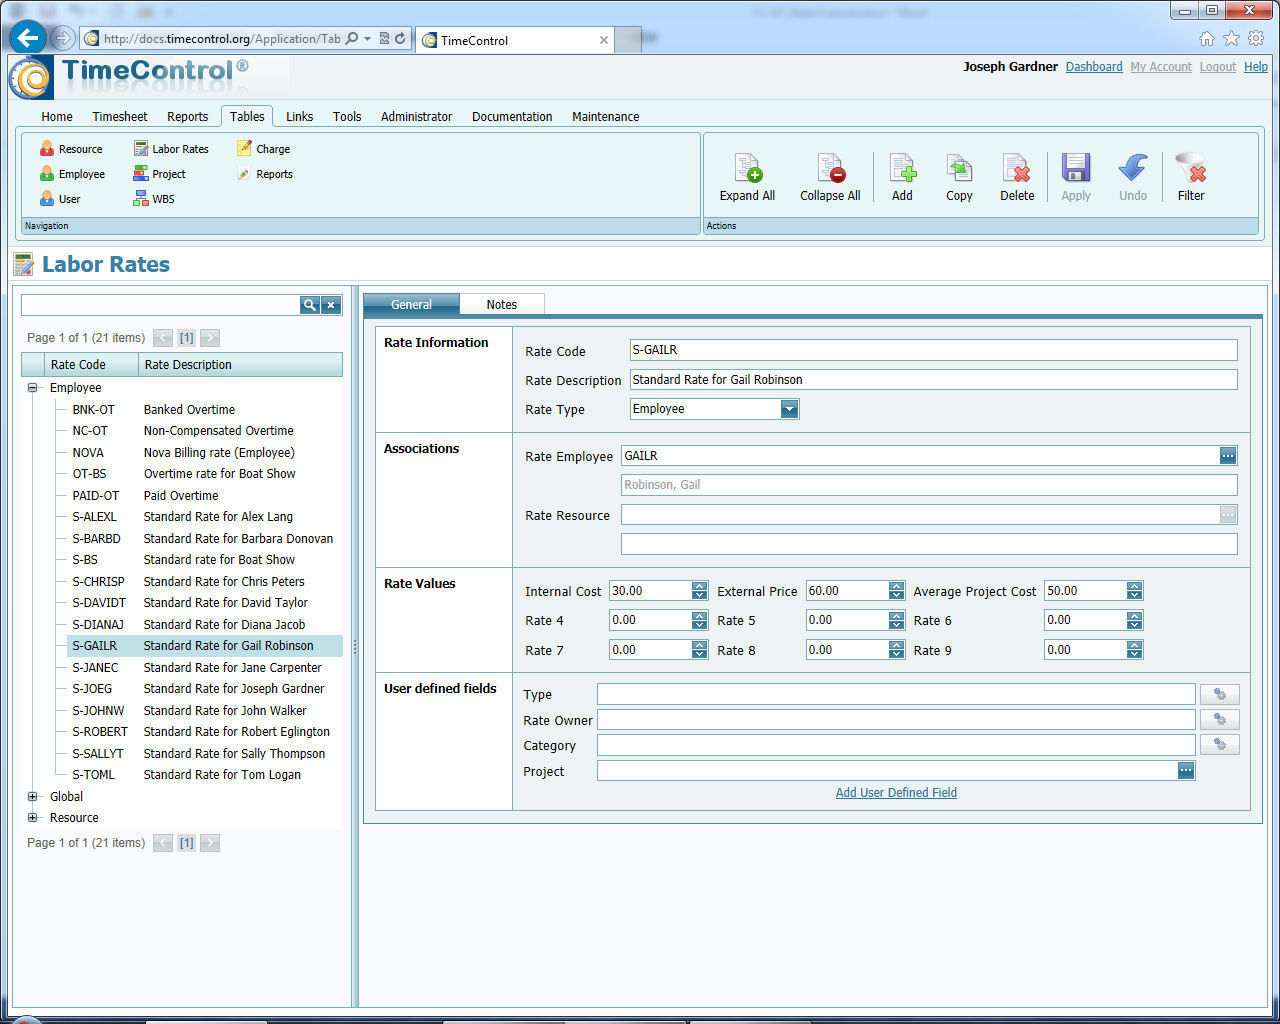1280x1024 pixels.
Task: Open the Tools menu
Action: click(x=347, y=117)
